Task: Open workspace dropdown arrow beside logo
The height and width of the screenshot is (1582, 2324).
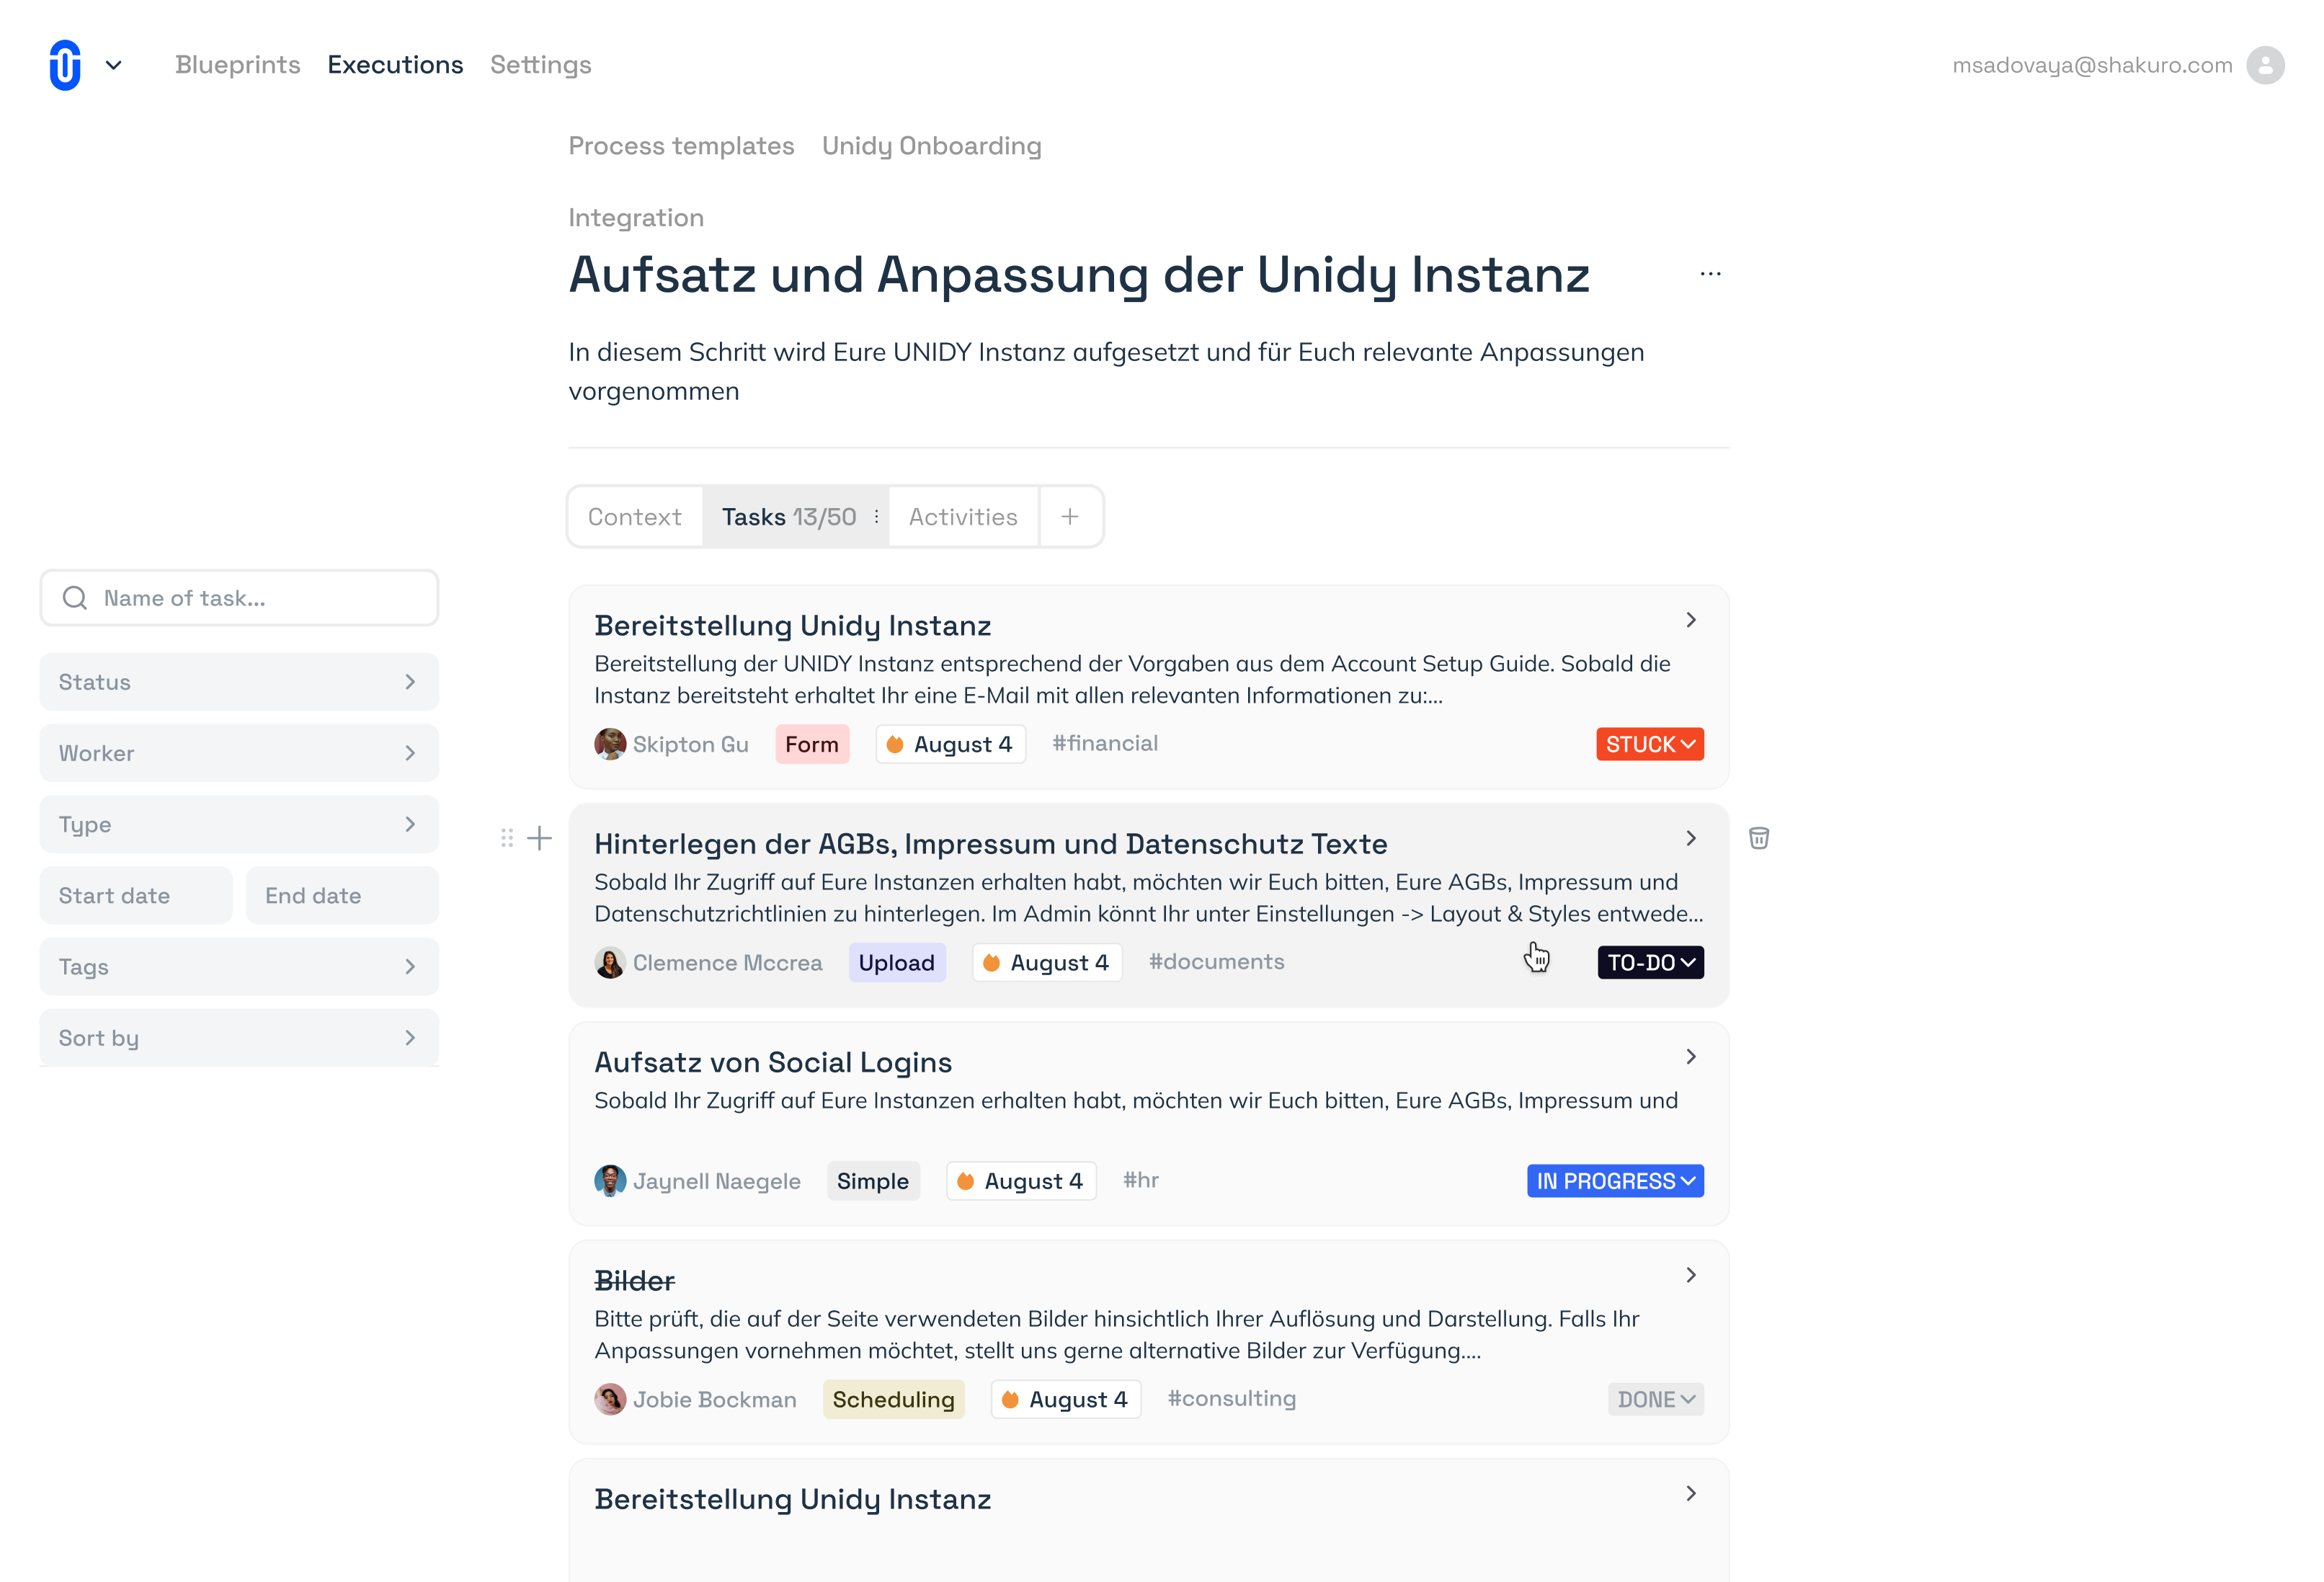Action: 114,65
